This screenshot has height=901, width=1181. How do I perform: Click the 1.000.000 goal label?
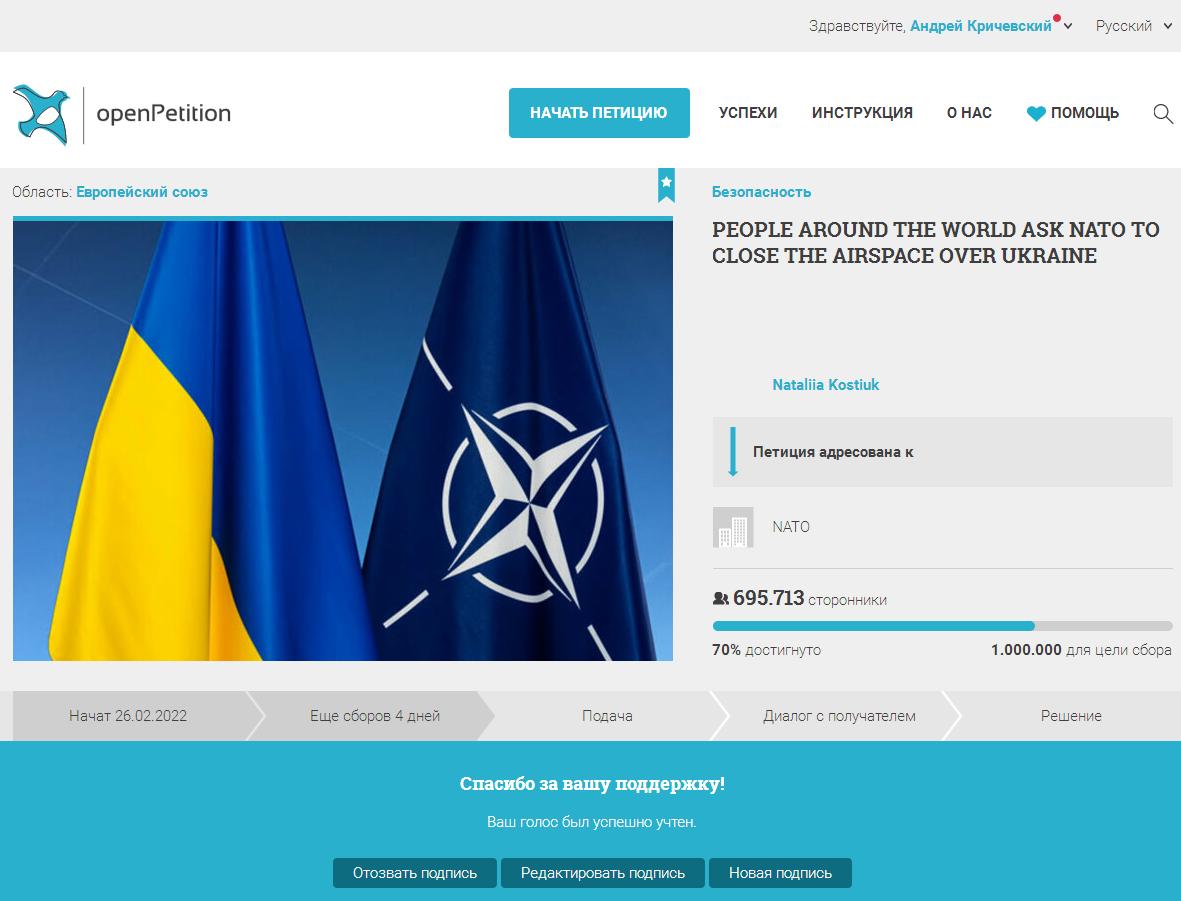click(x=1081, y=650)
